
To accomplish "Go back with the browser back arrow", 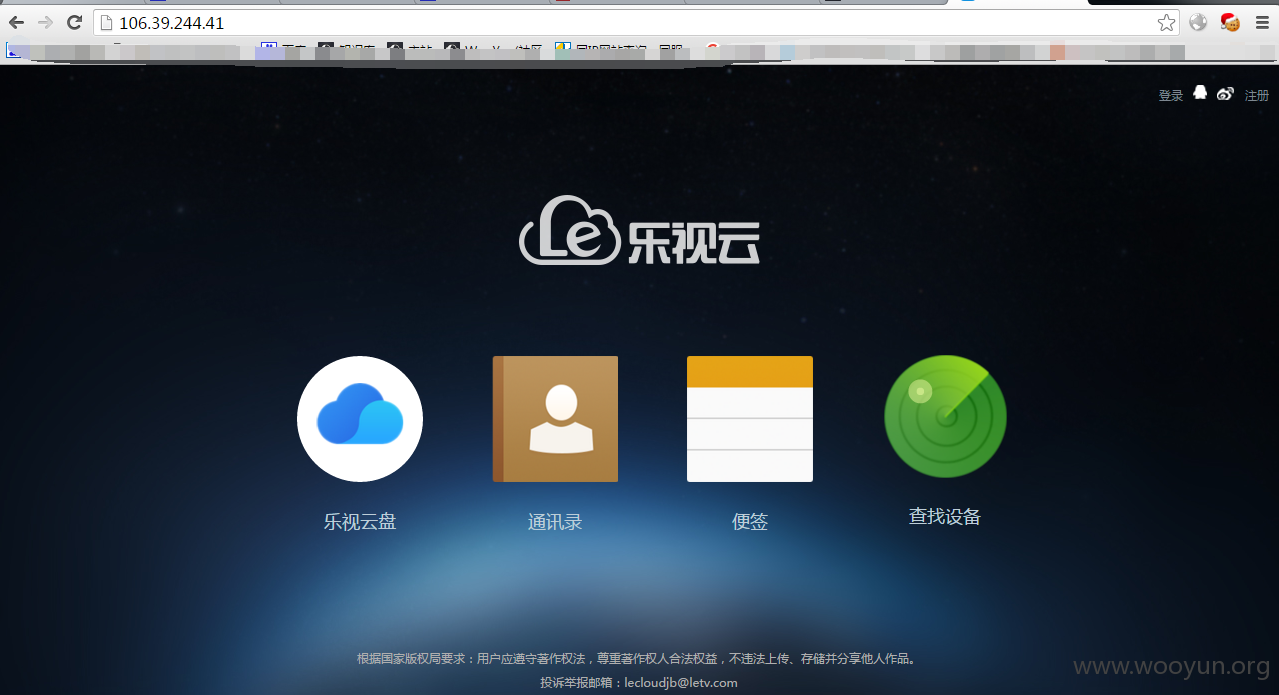I will click(16, 22).
